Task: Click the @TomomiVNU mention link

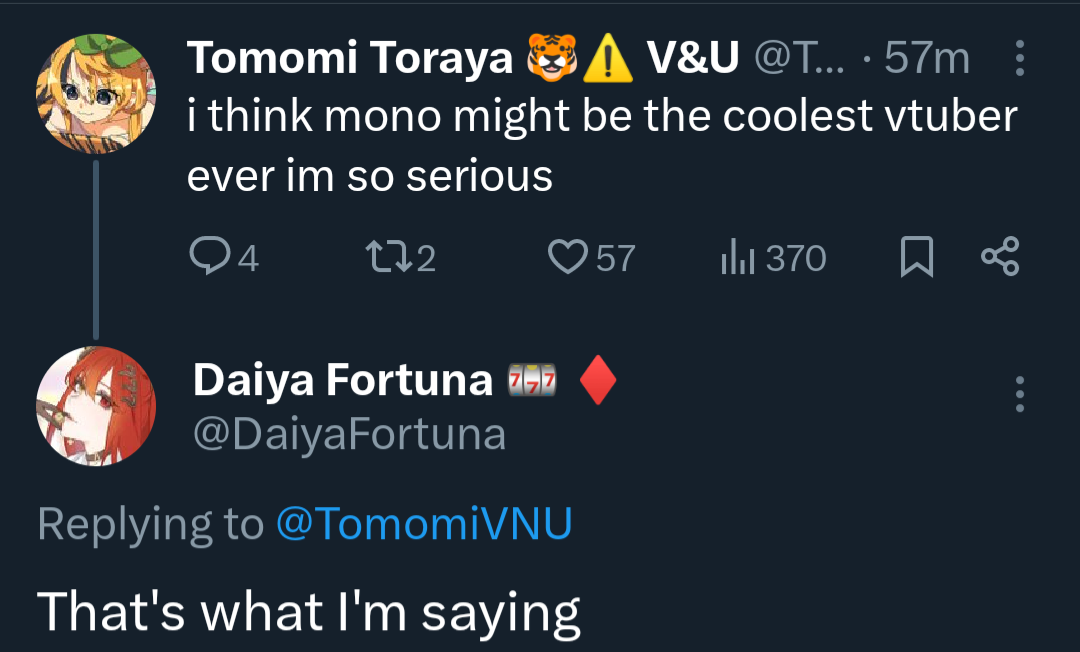Action: [x=423, y=524]
